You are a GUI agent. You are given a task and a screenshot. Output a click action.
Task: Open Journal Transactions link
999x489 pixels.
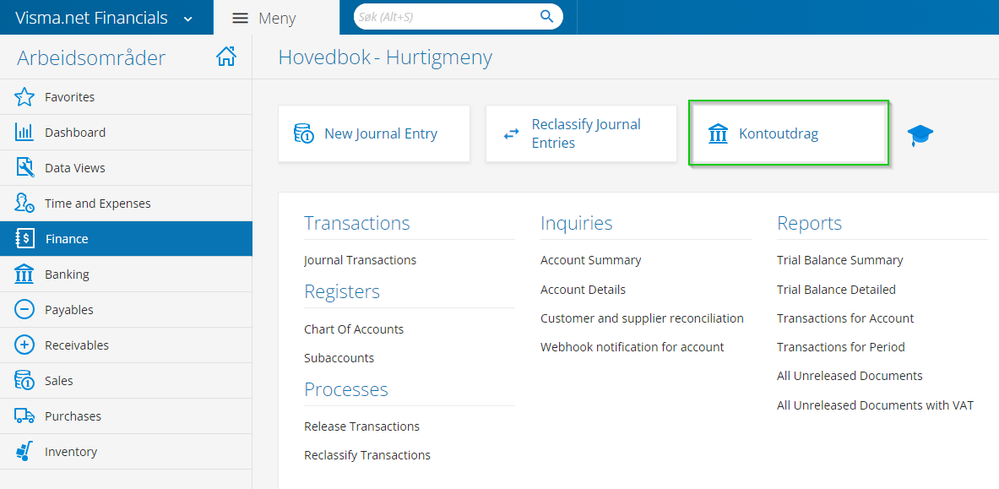pyautogui.click(x=360, y=260)
